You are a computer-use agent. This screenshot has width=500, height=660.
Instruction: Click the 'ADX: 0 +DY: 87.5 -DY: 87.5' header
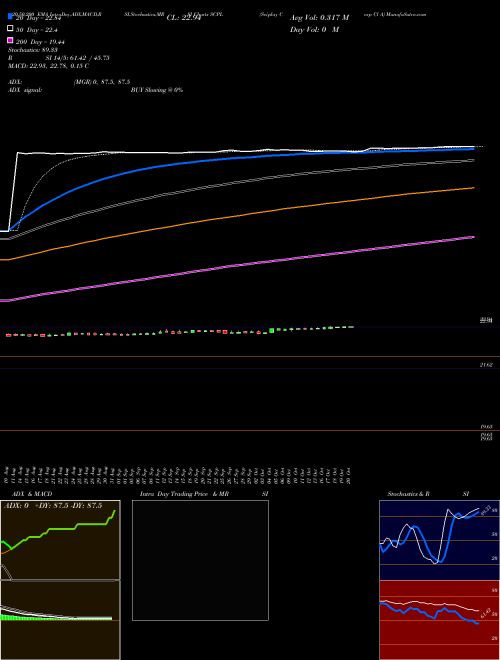pos(53,506)
